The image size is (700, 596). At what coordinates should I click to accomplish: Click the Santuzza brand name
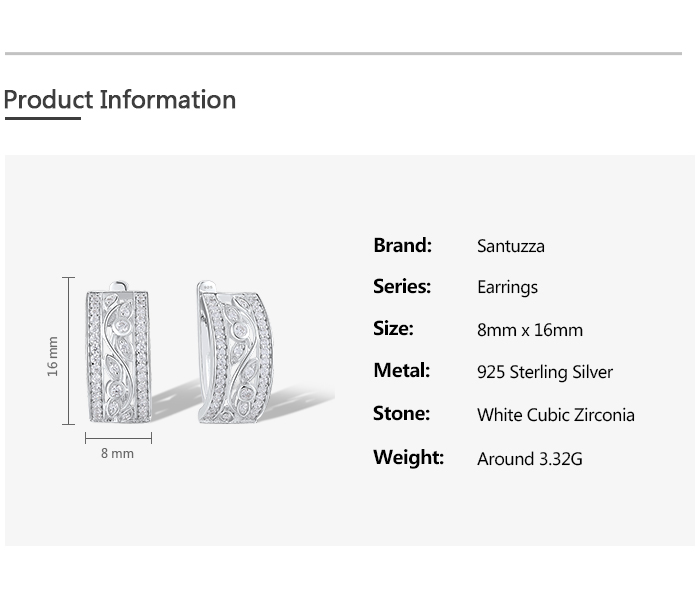click(x=510, y=247)
